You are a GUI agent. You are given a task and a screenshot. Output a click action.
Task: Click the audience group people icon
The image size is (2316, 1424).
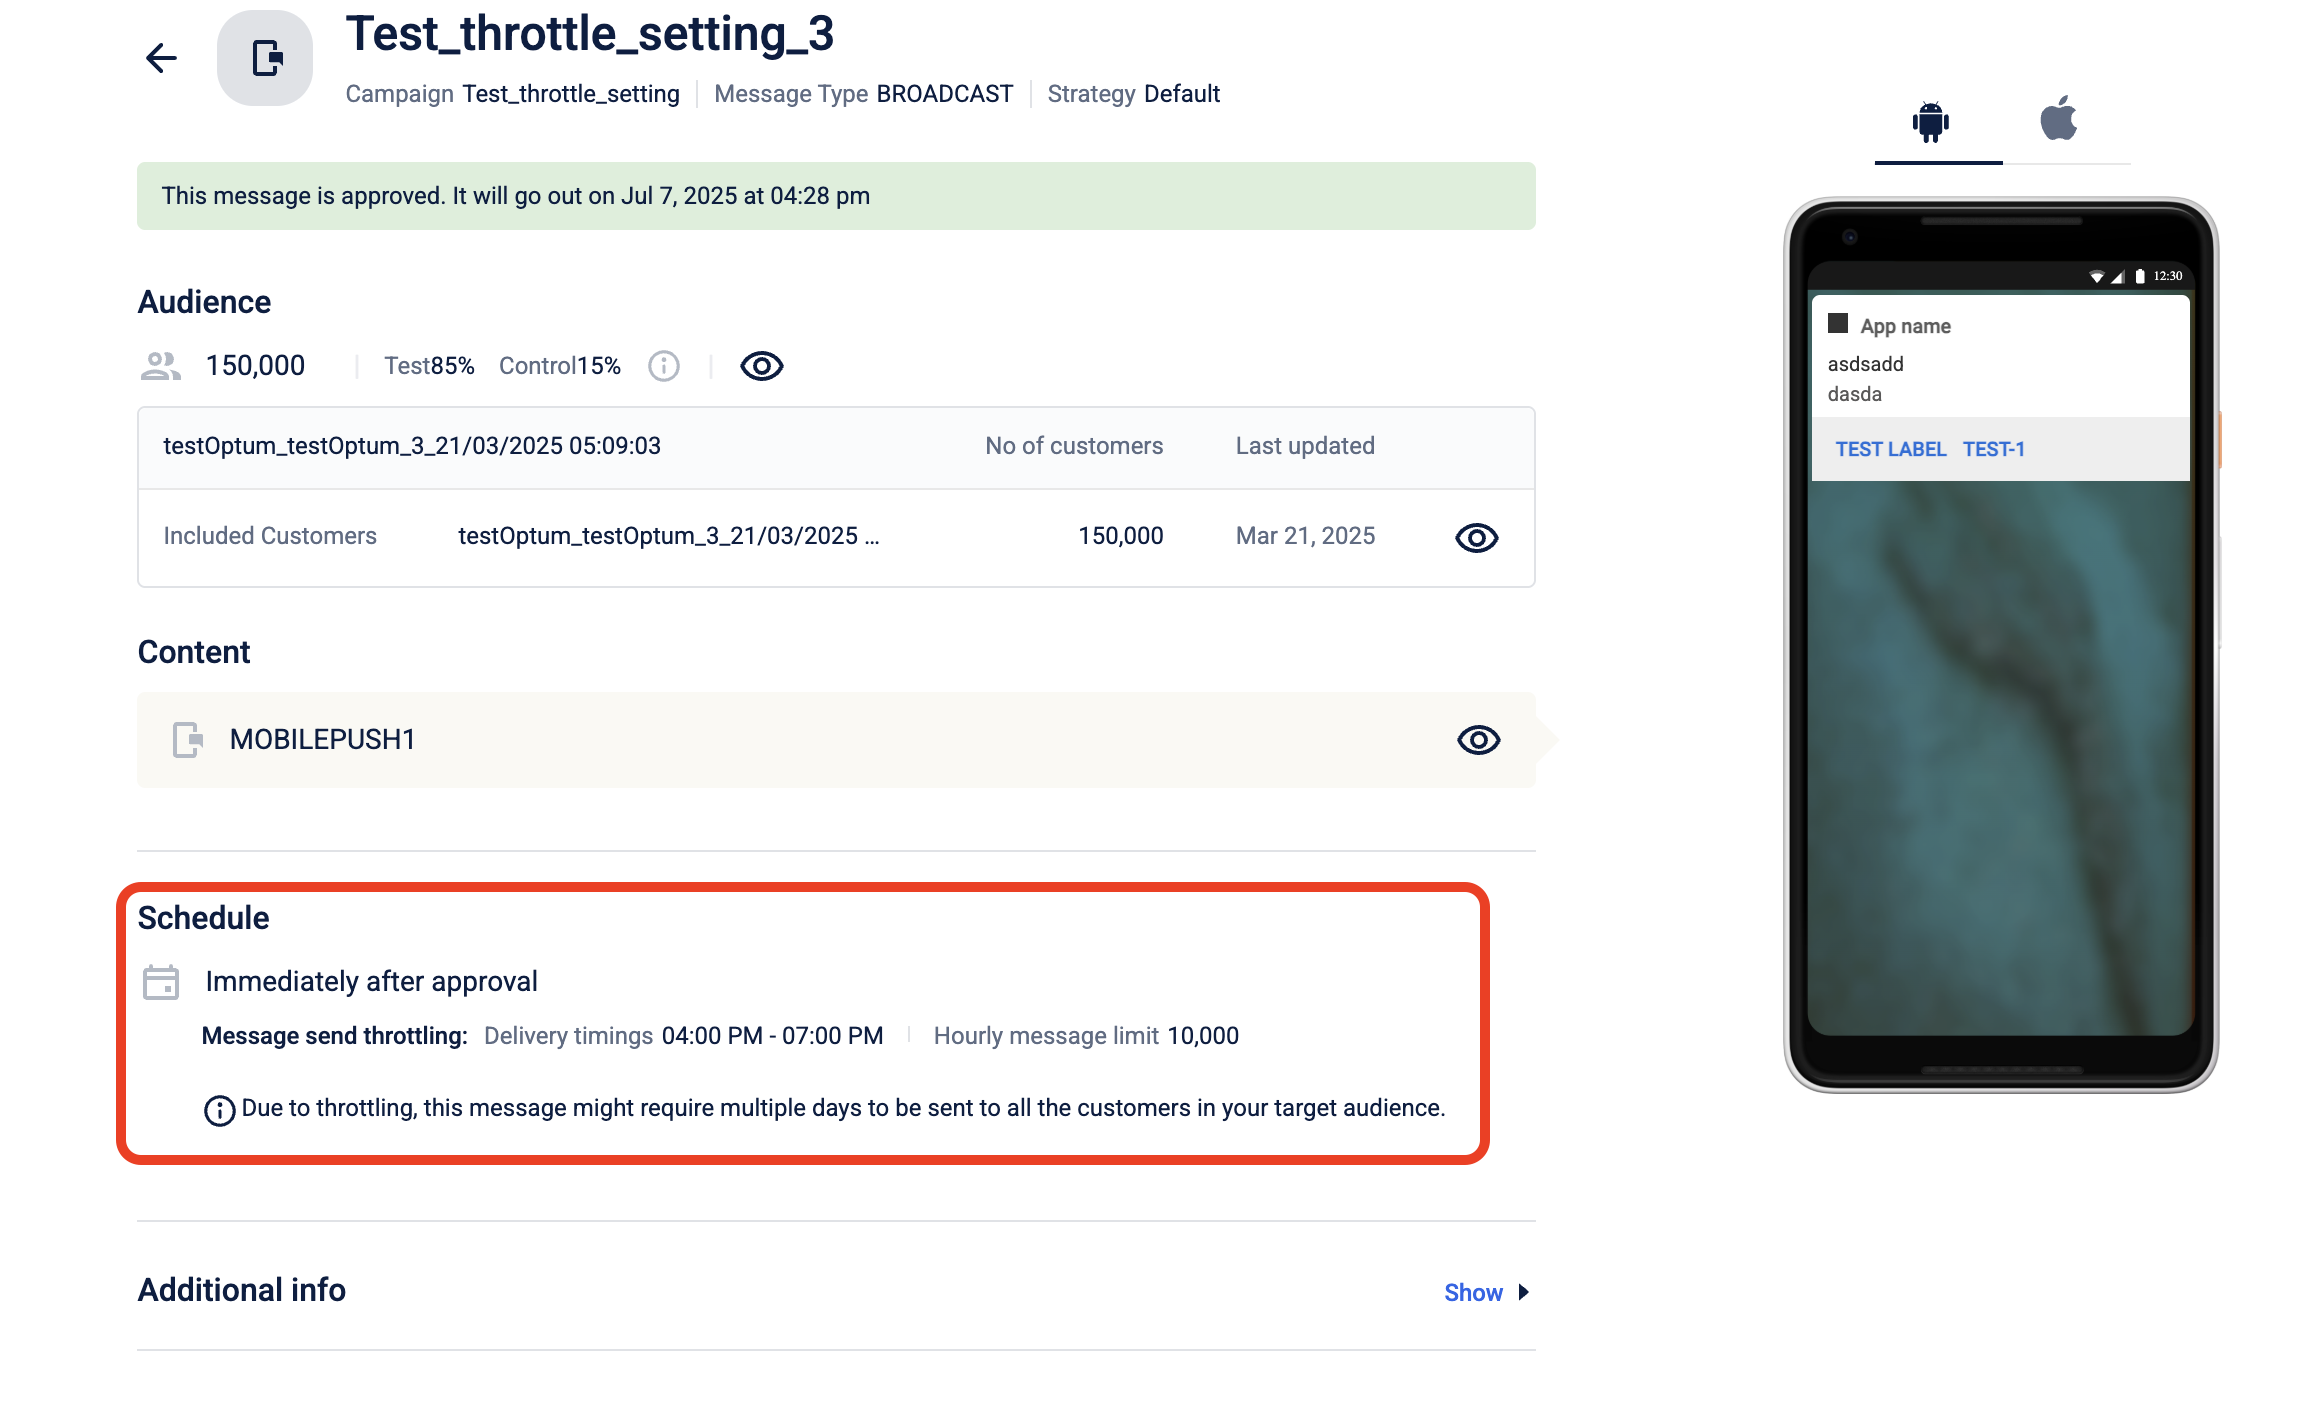[161, 366]
